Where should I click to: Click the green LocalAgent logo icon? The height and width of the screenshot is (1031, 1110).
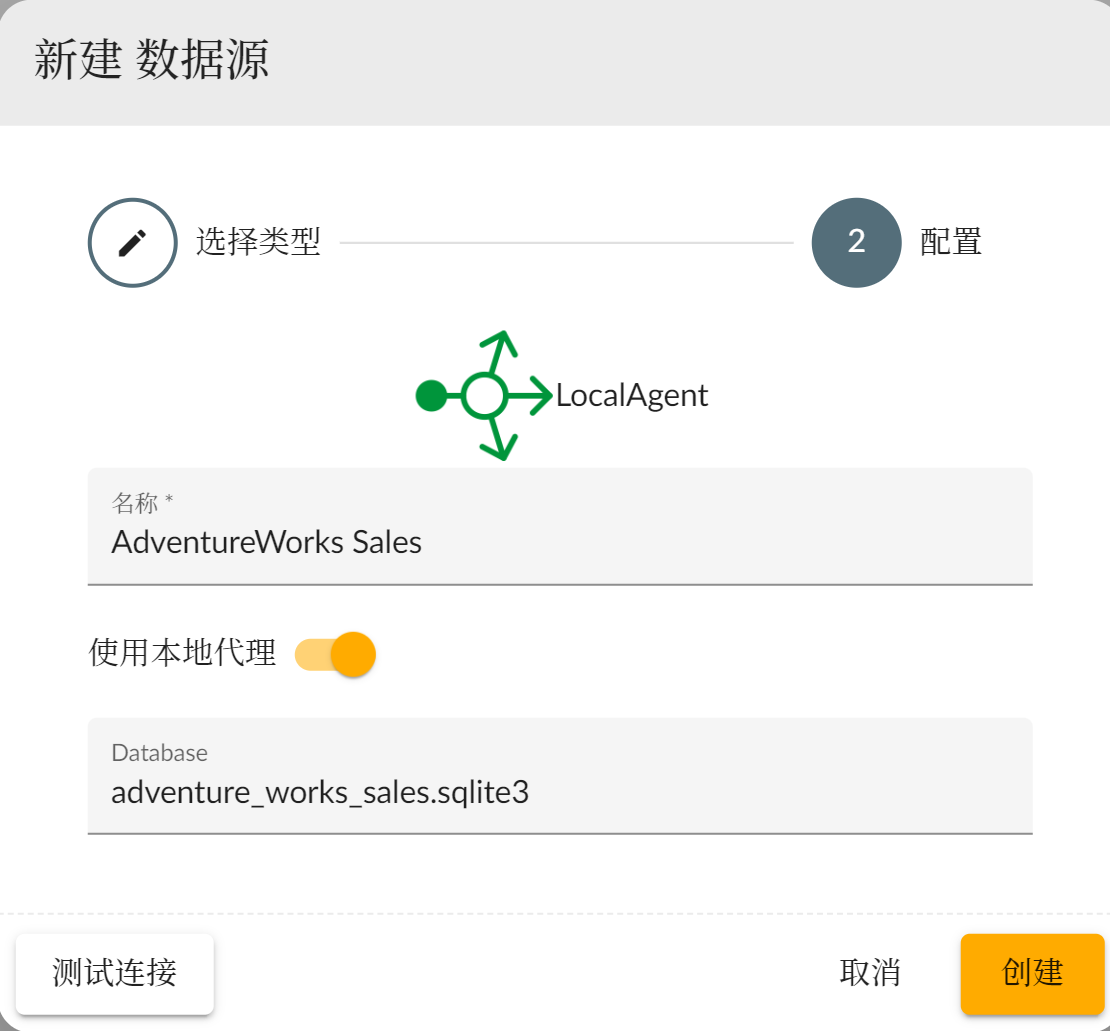pyautogui.click(x=485, y=396)
